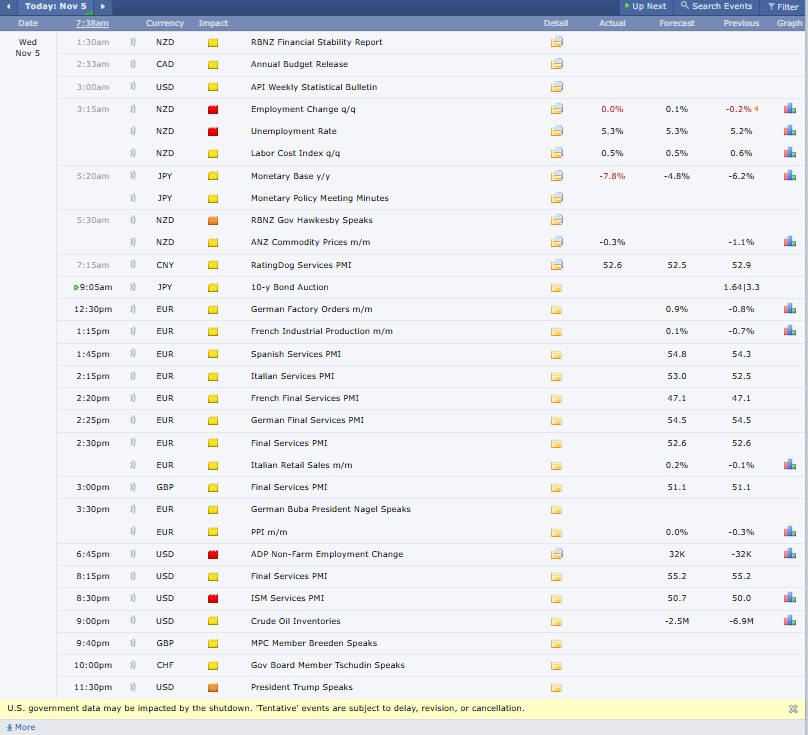Image resolution: width=808 pixels, height=735 pixels.
Task: Click orange impact icon for RBNZ Gov Hawkesby Speaks
Action: (x=213, y=220)
